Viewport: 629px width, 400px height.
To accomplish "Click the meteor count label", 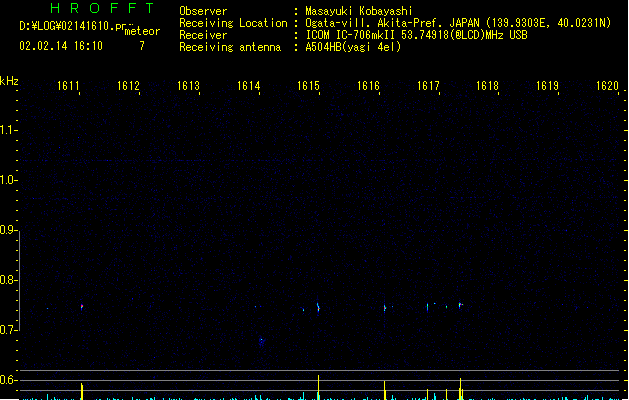I will (x=142, y=31).
